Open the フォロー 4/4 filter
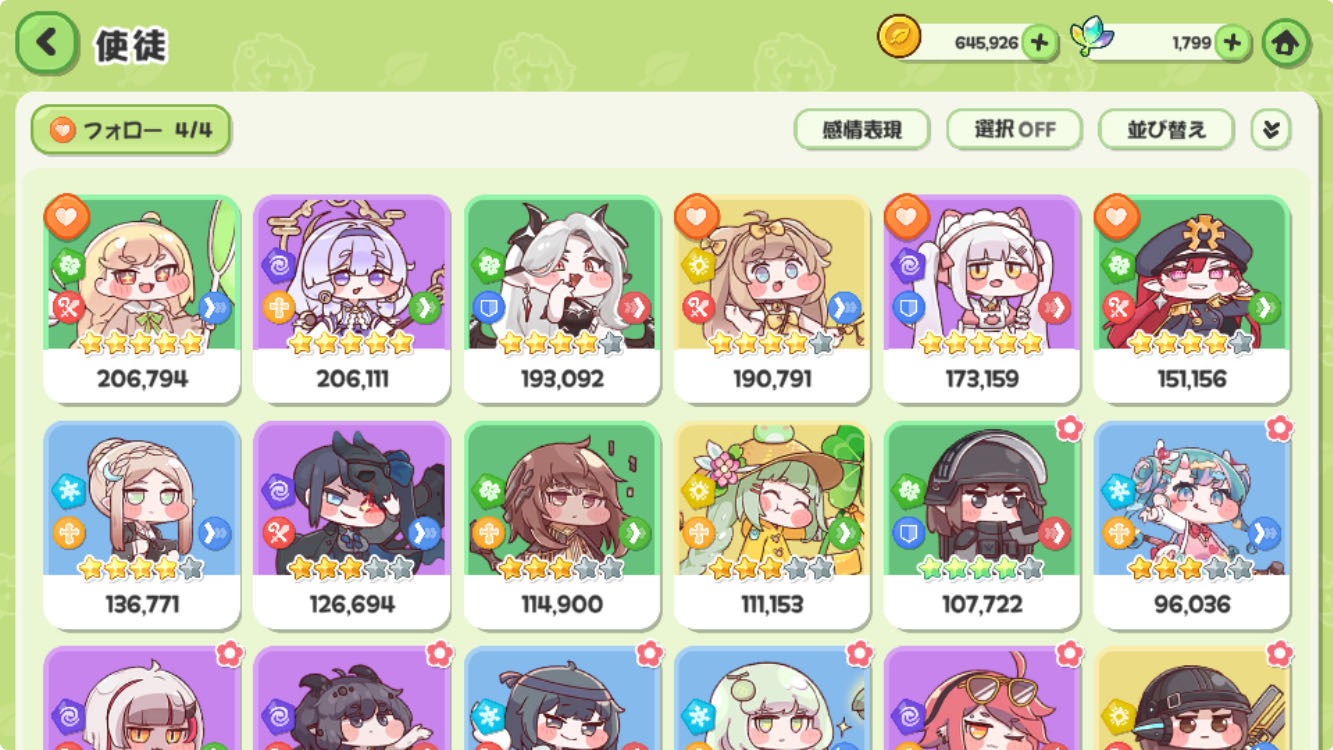 pos(131,130)
